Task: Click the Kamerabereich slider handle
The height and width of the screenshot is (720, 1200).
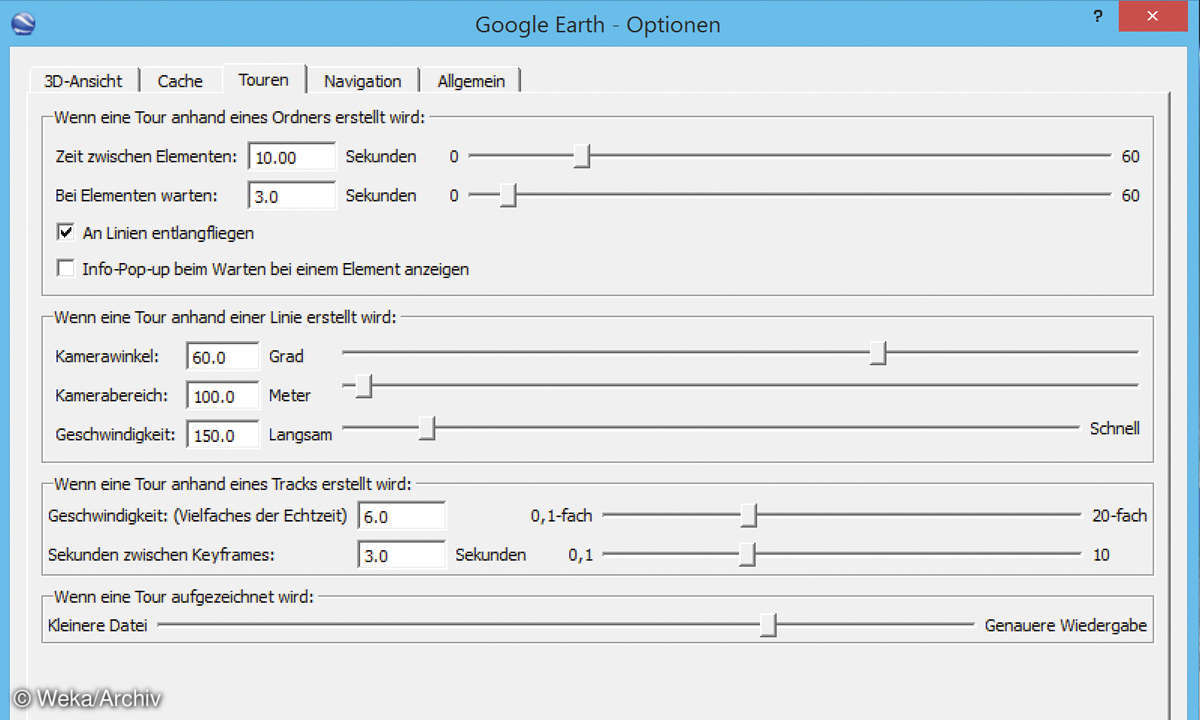Action: [364, 385]
